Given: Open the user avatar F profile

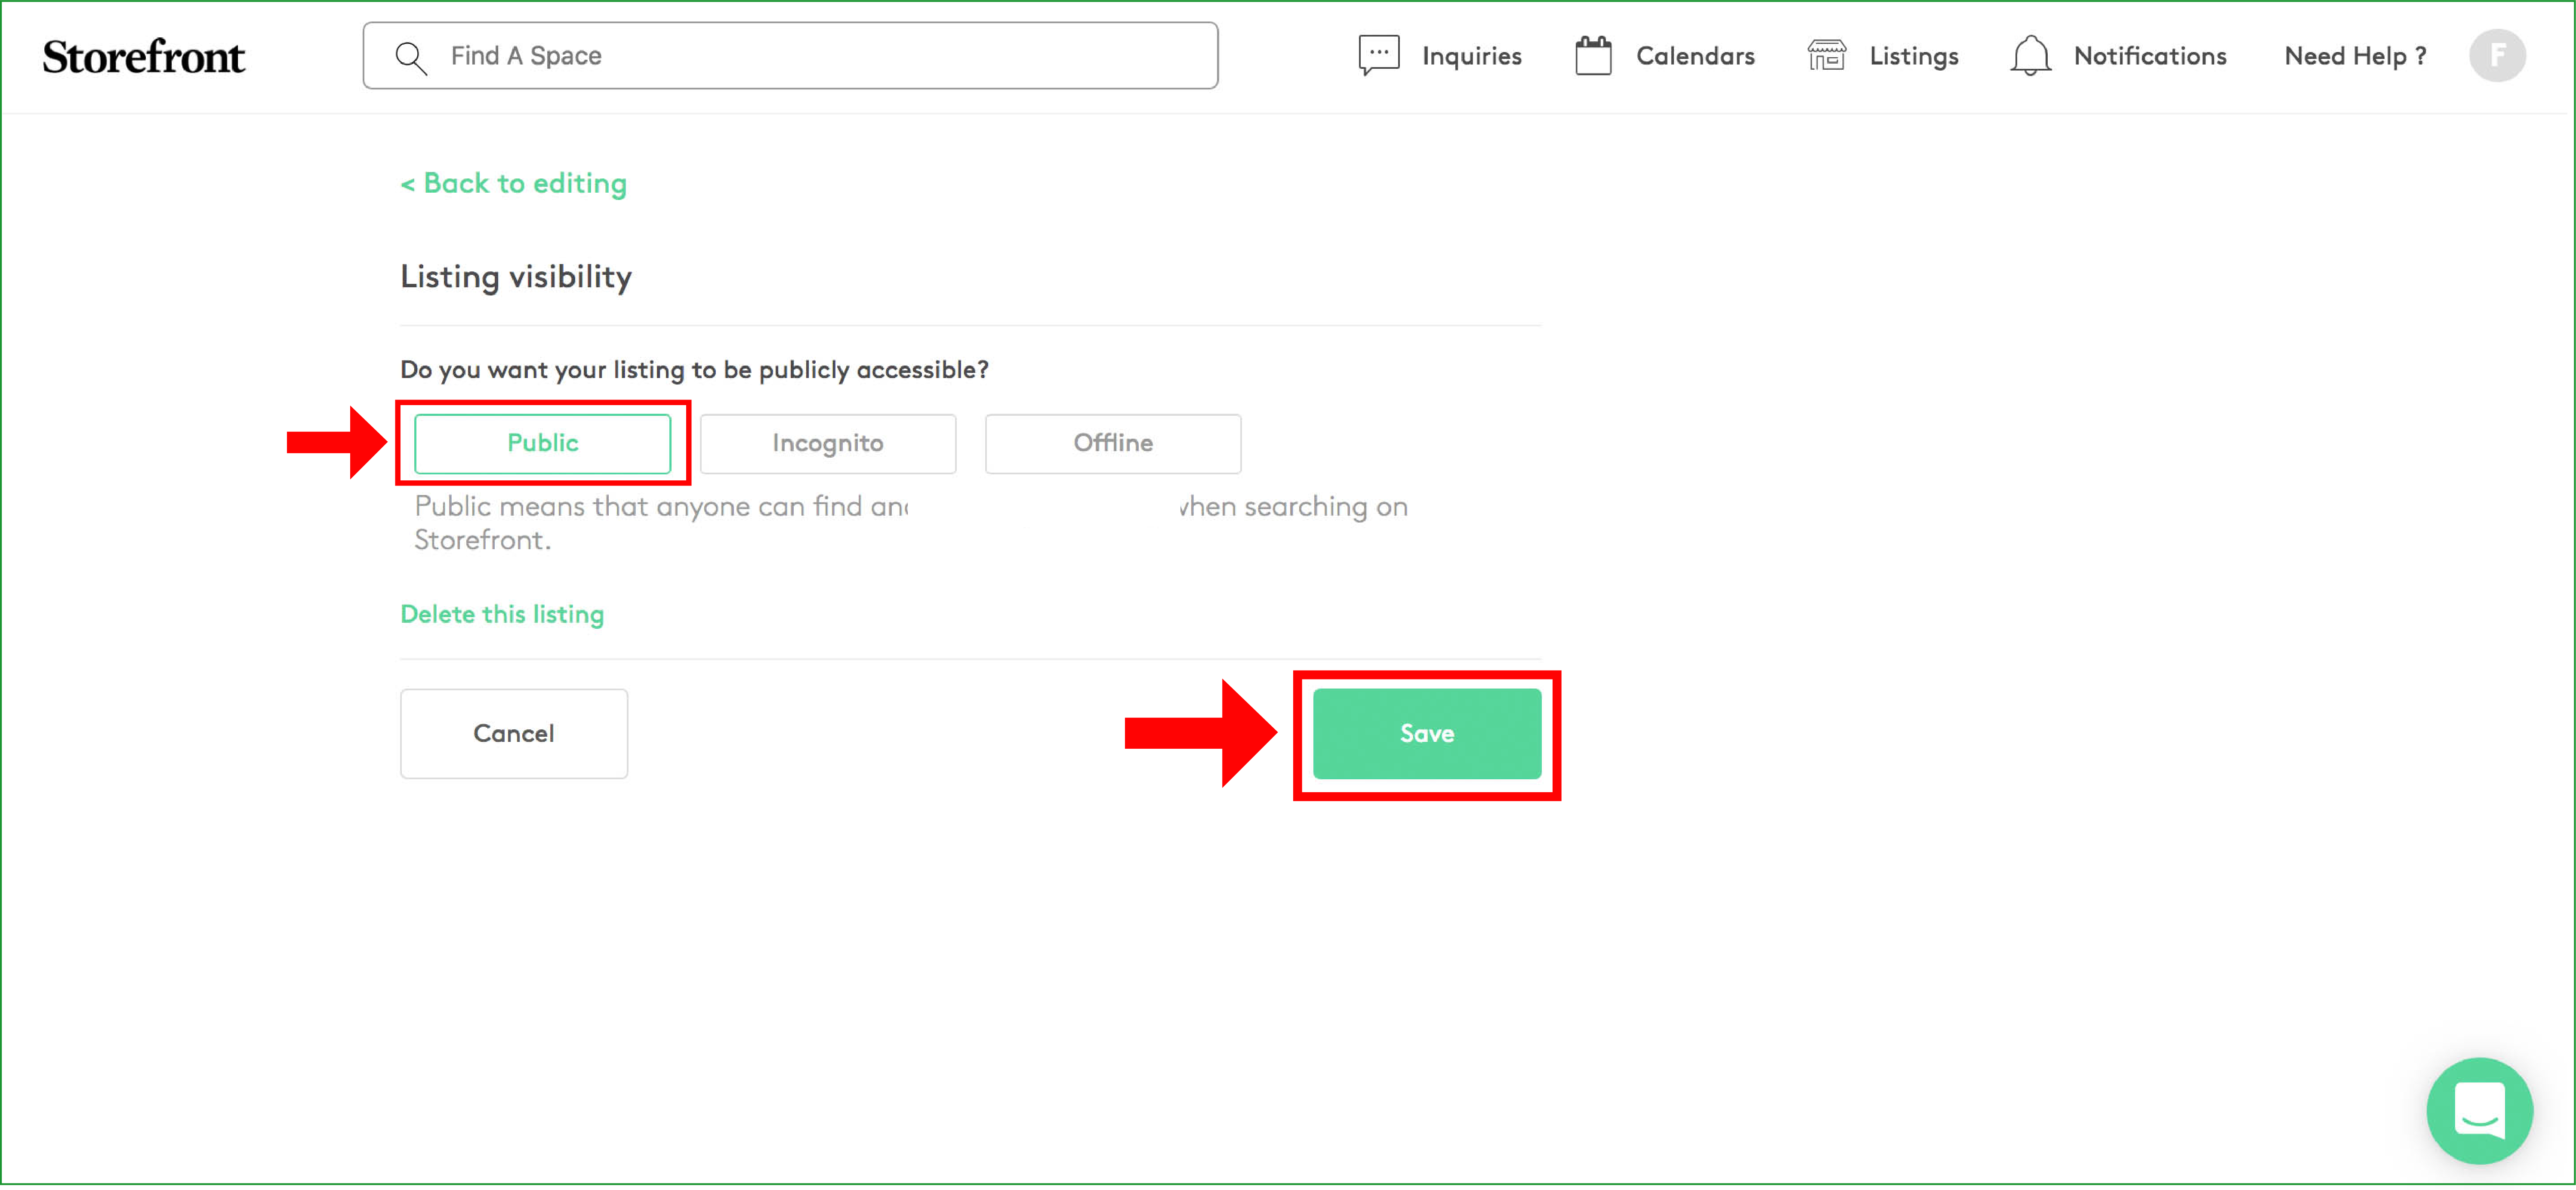Looking at the screenshot, I should pos(2496,55).
